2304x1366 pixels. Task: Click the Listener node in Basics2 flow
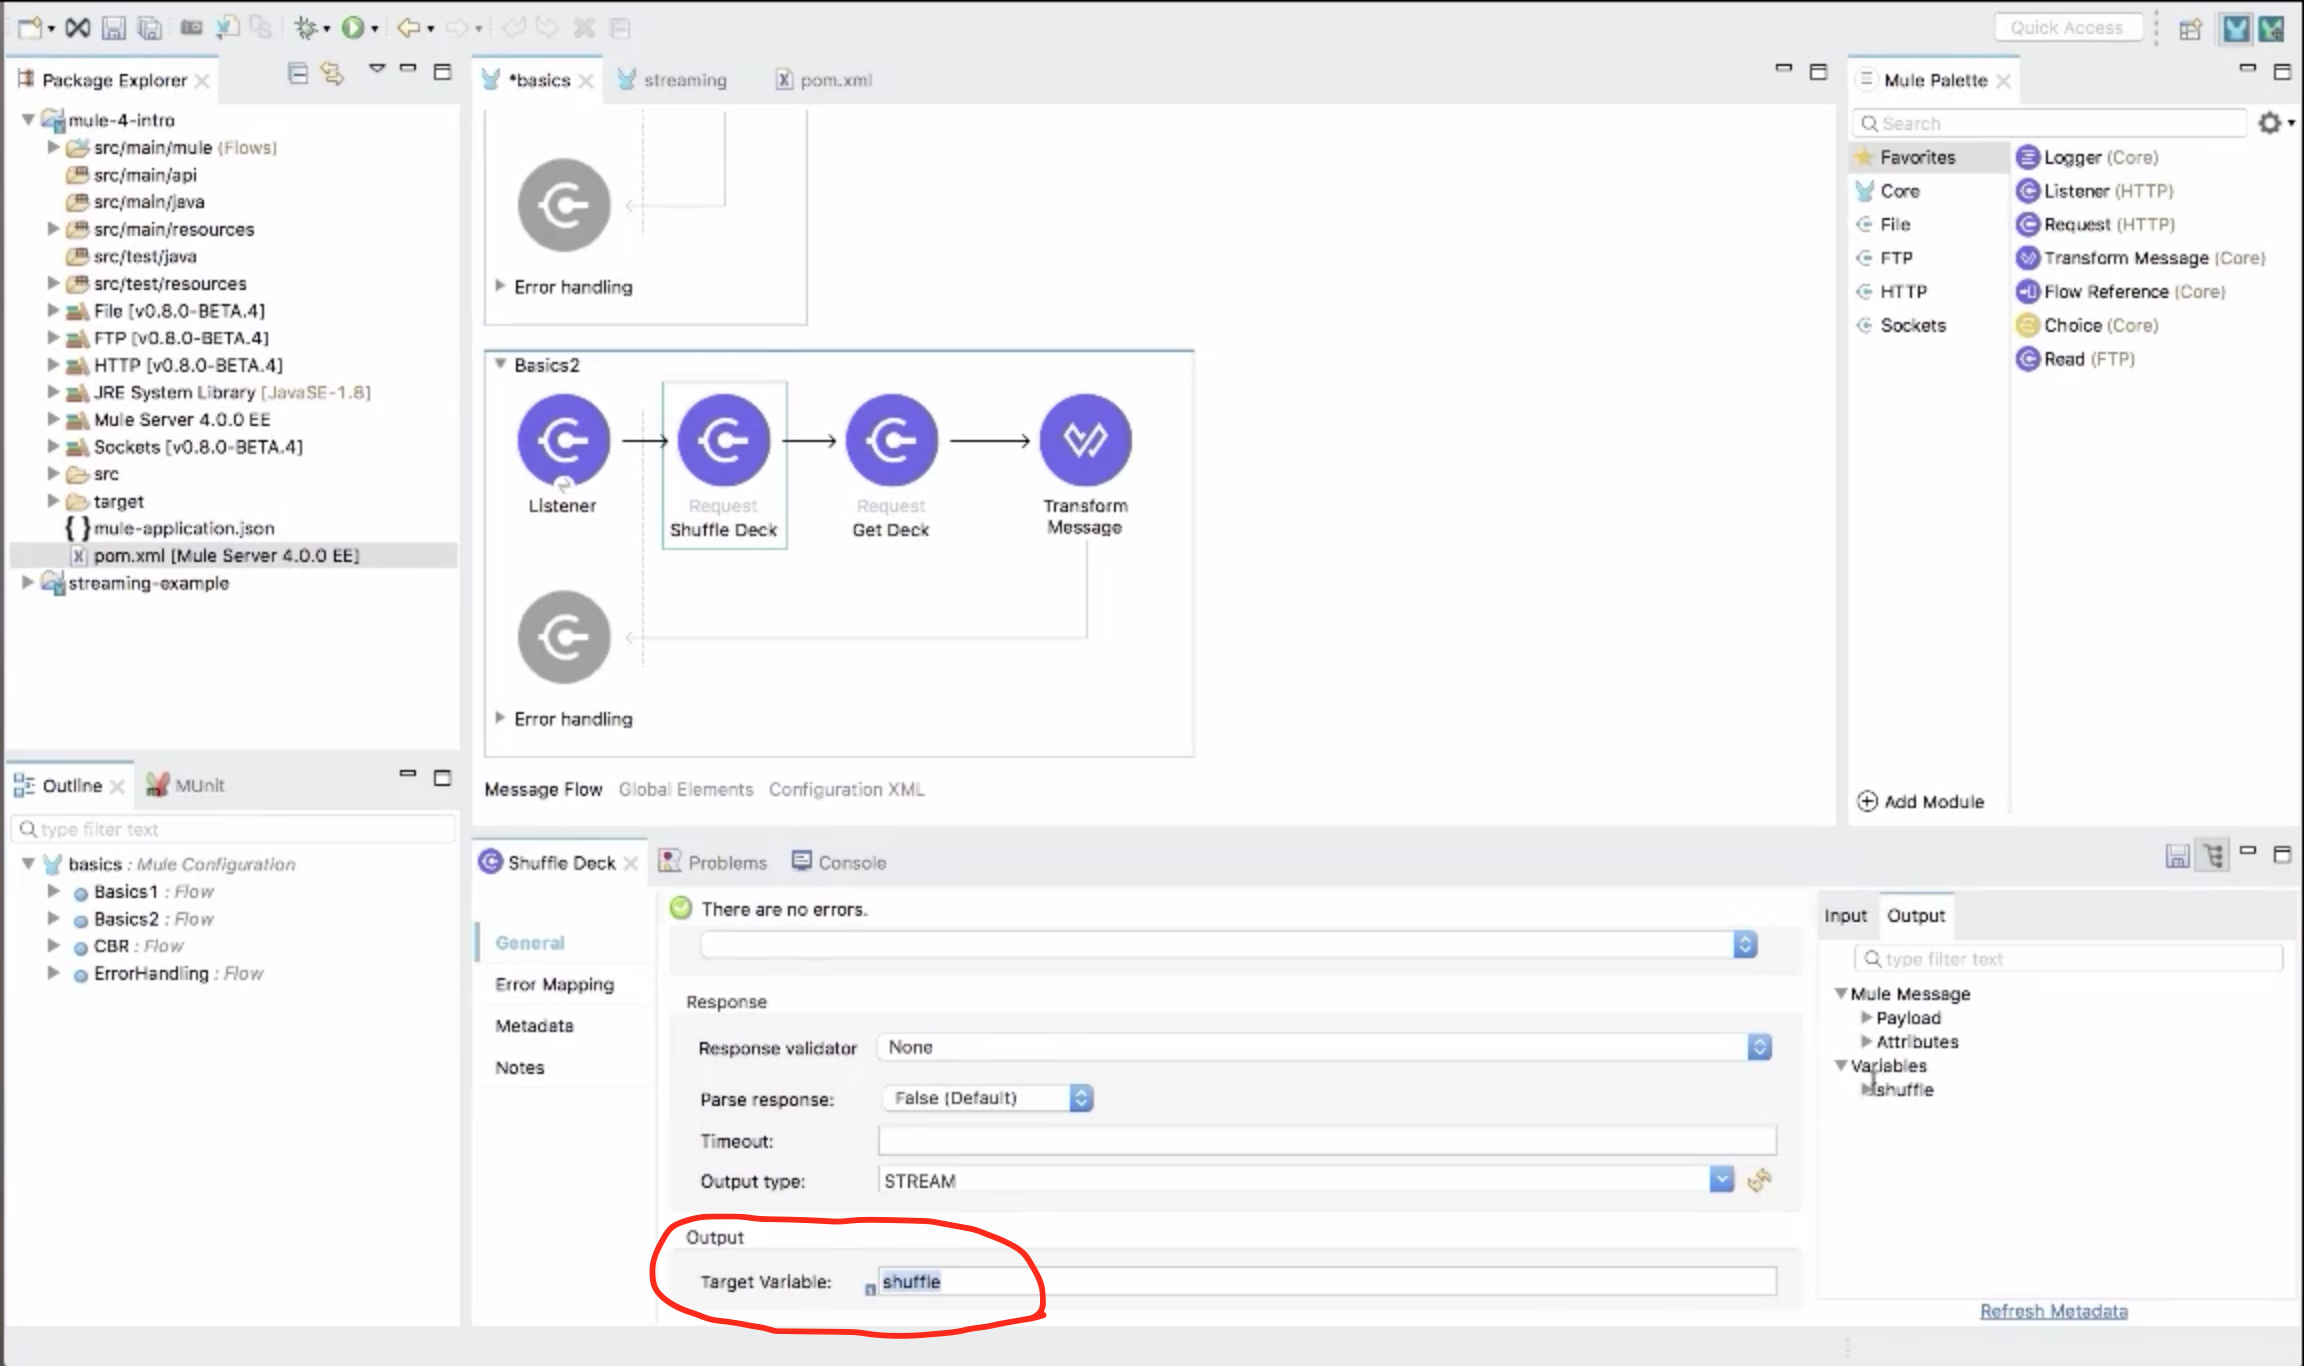pyautogui.click(x=563, y=441)
